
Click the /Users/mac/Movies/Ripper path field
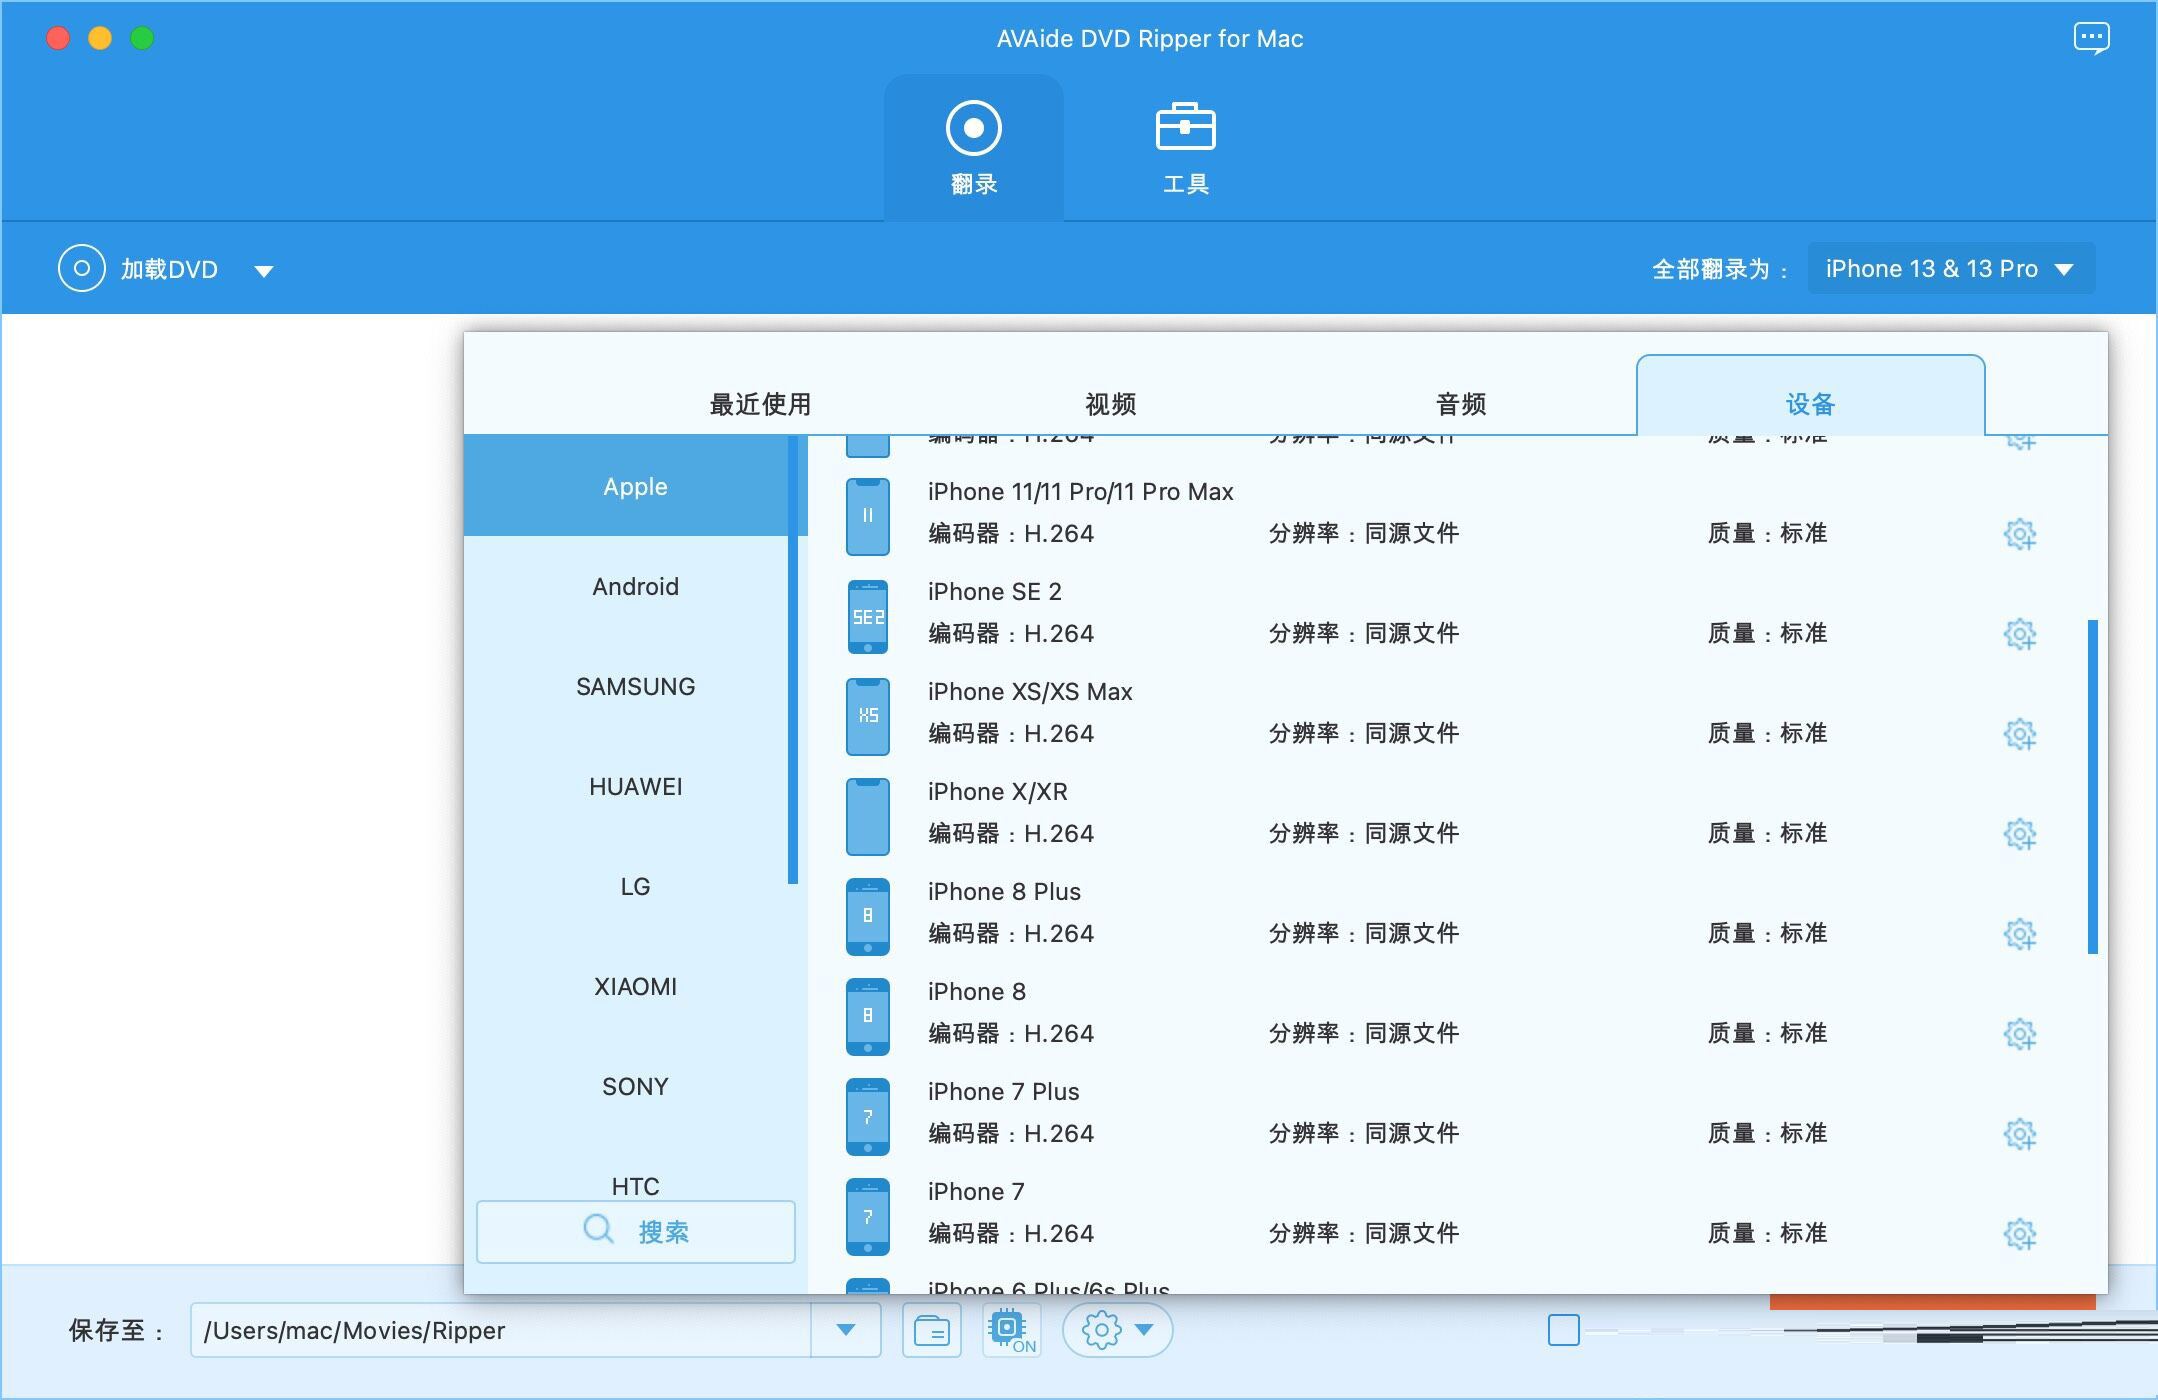click(500, 1330)
